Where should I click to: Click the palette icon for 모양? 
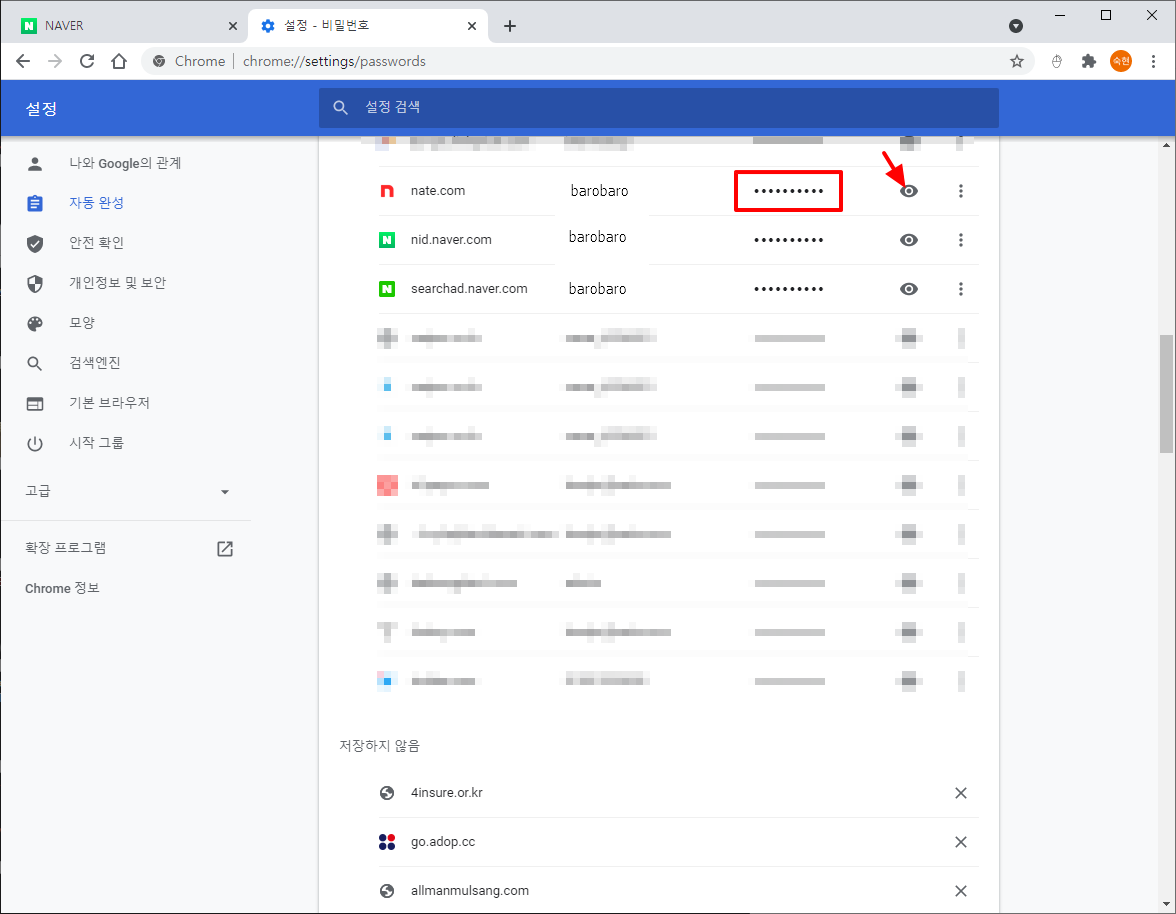[x=34, y=324]
